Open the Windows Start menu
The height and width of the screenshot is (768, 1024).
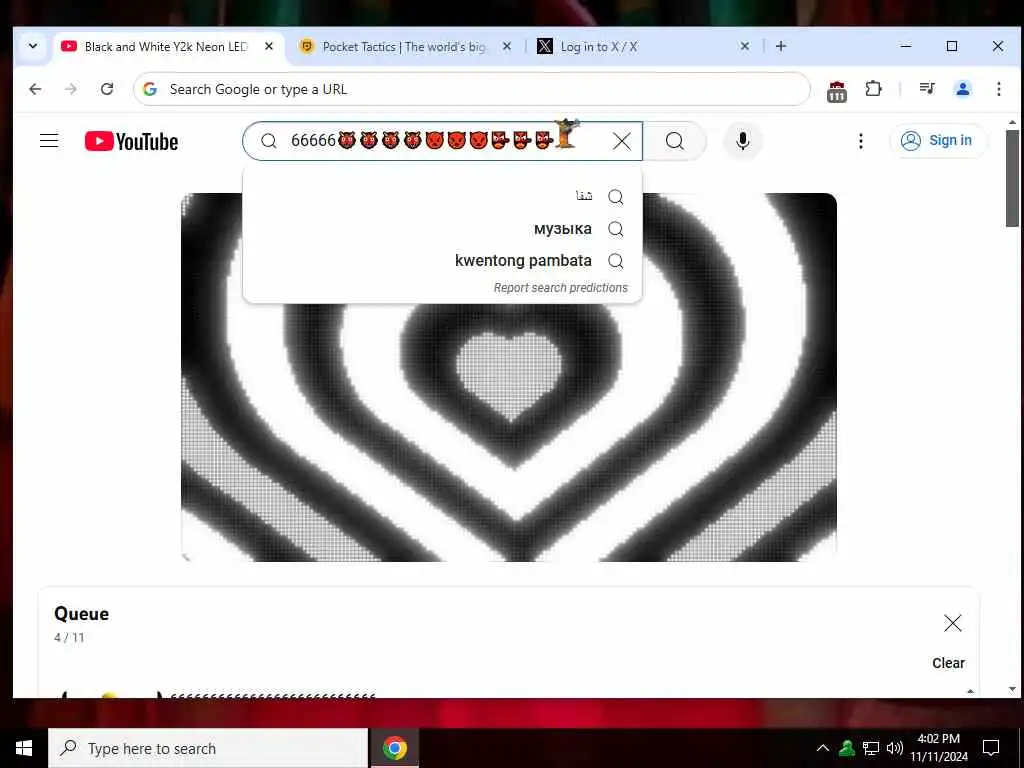[24, 748]
